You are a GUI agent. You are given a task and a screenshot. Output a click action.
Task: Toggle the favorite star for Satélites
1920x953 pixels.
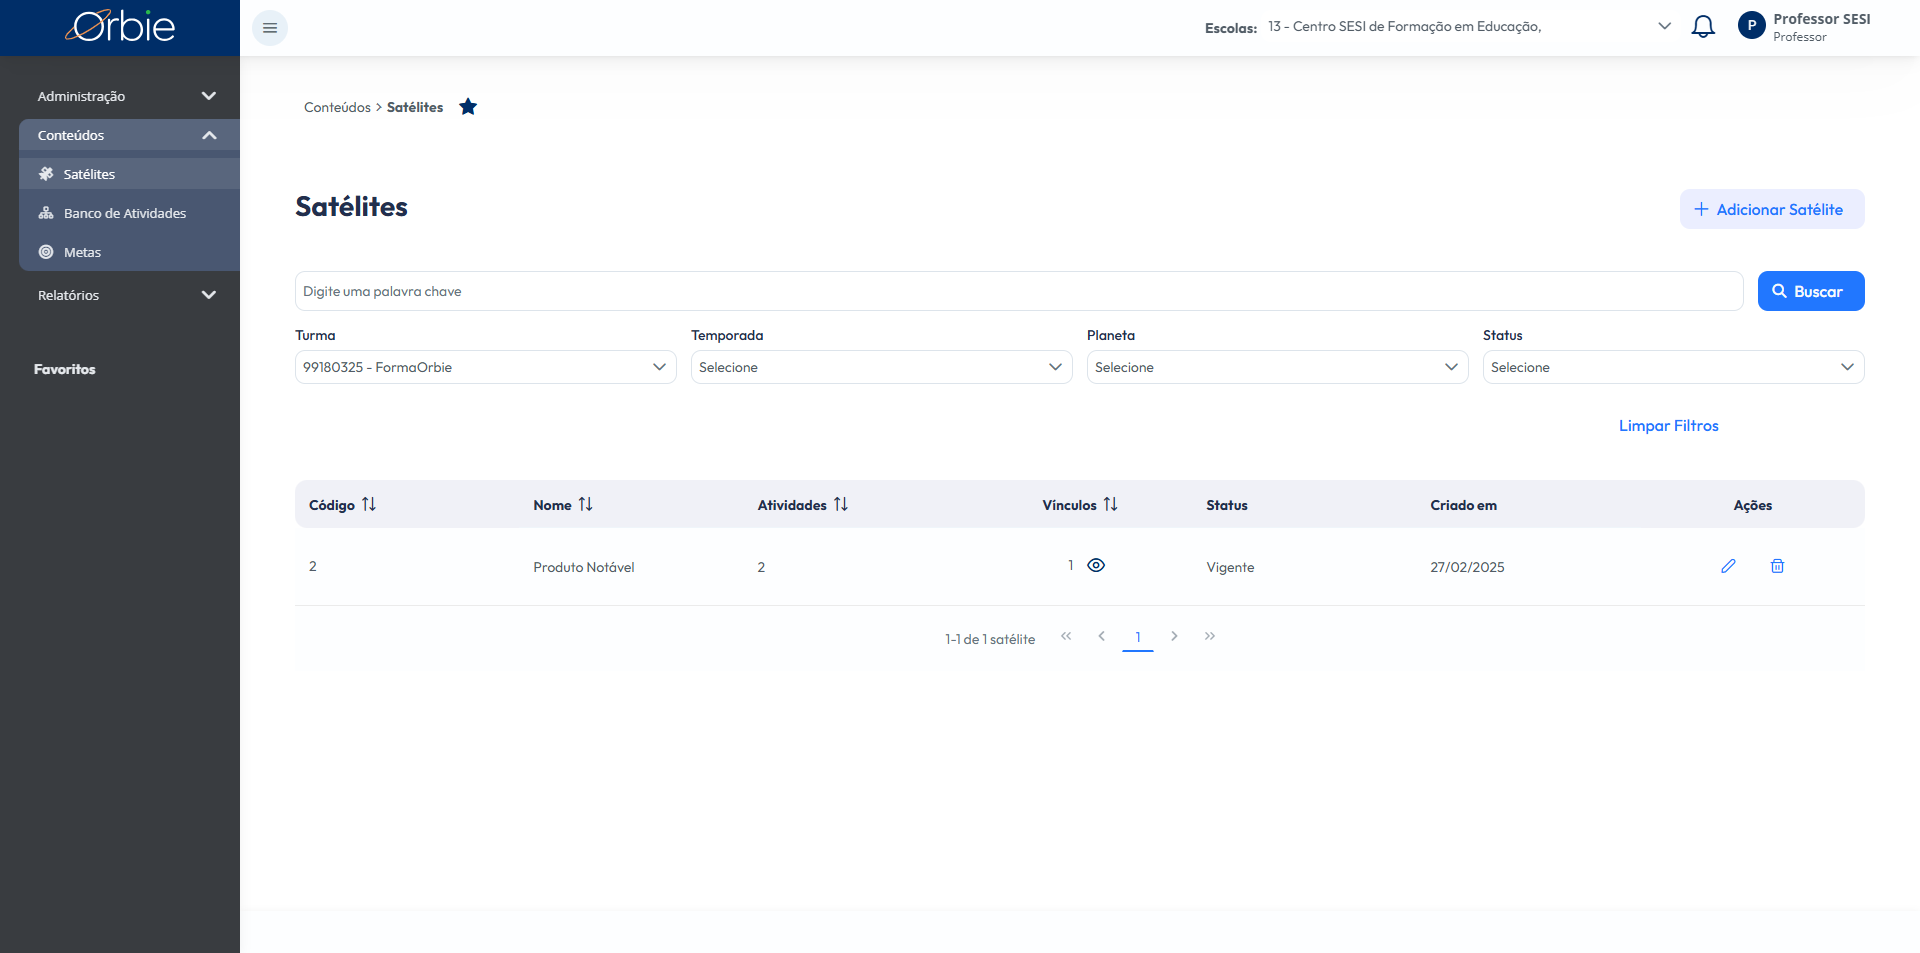pyautogui.click(x=468, y=107)
